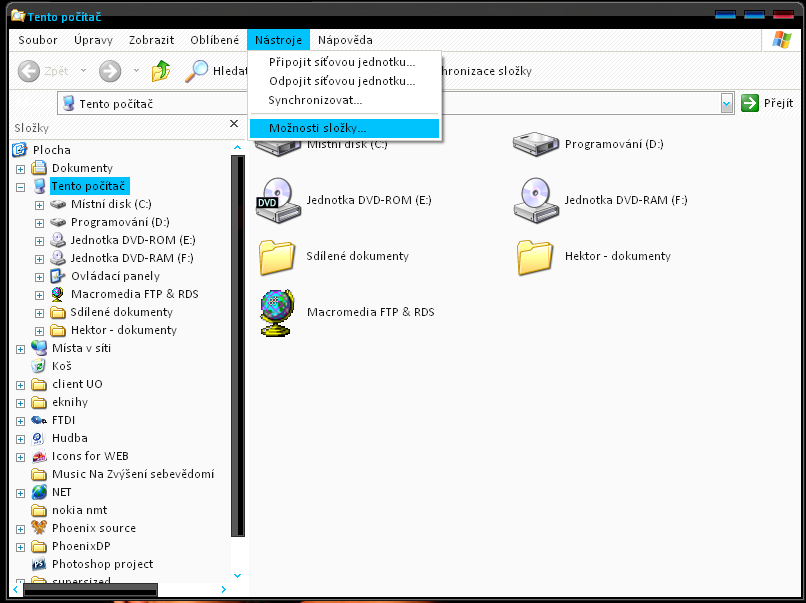The height and width of the screenshot is (603, 806).
Task: Click folder tree scroll up arrow
Action: pos(237,148)
